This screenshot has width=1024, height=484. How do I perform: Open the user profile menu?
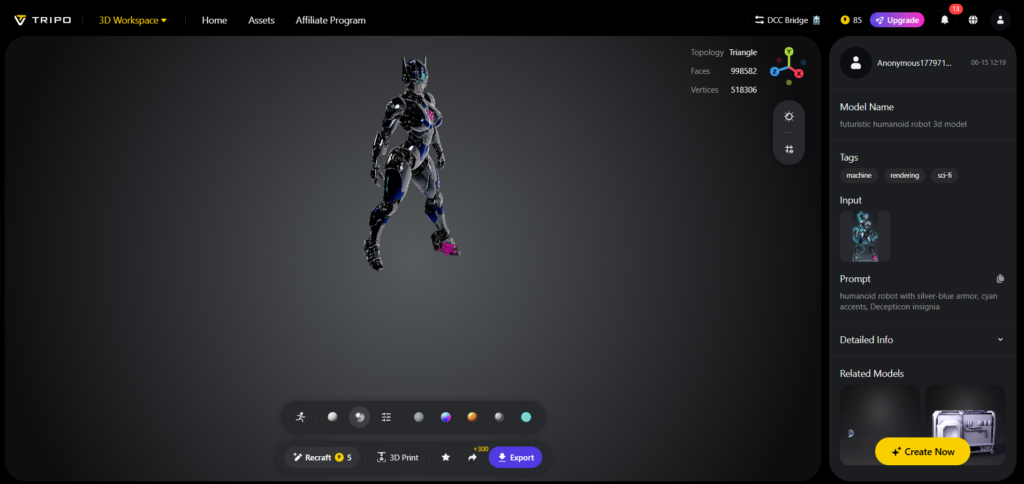pyautogui.click(x=1000, y=20)
